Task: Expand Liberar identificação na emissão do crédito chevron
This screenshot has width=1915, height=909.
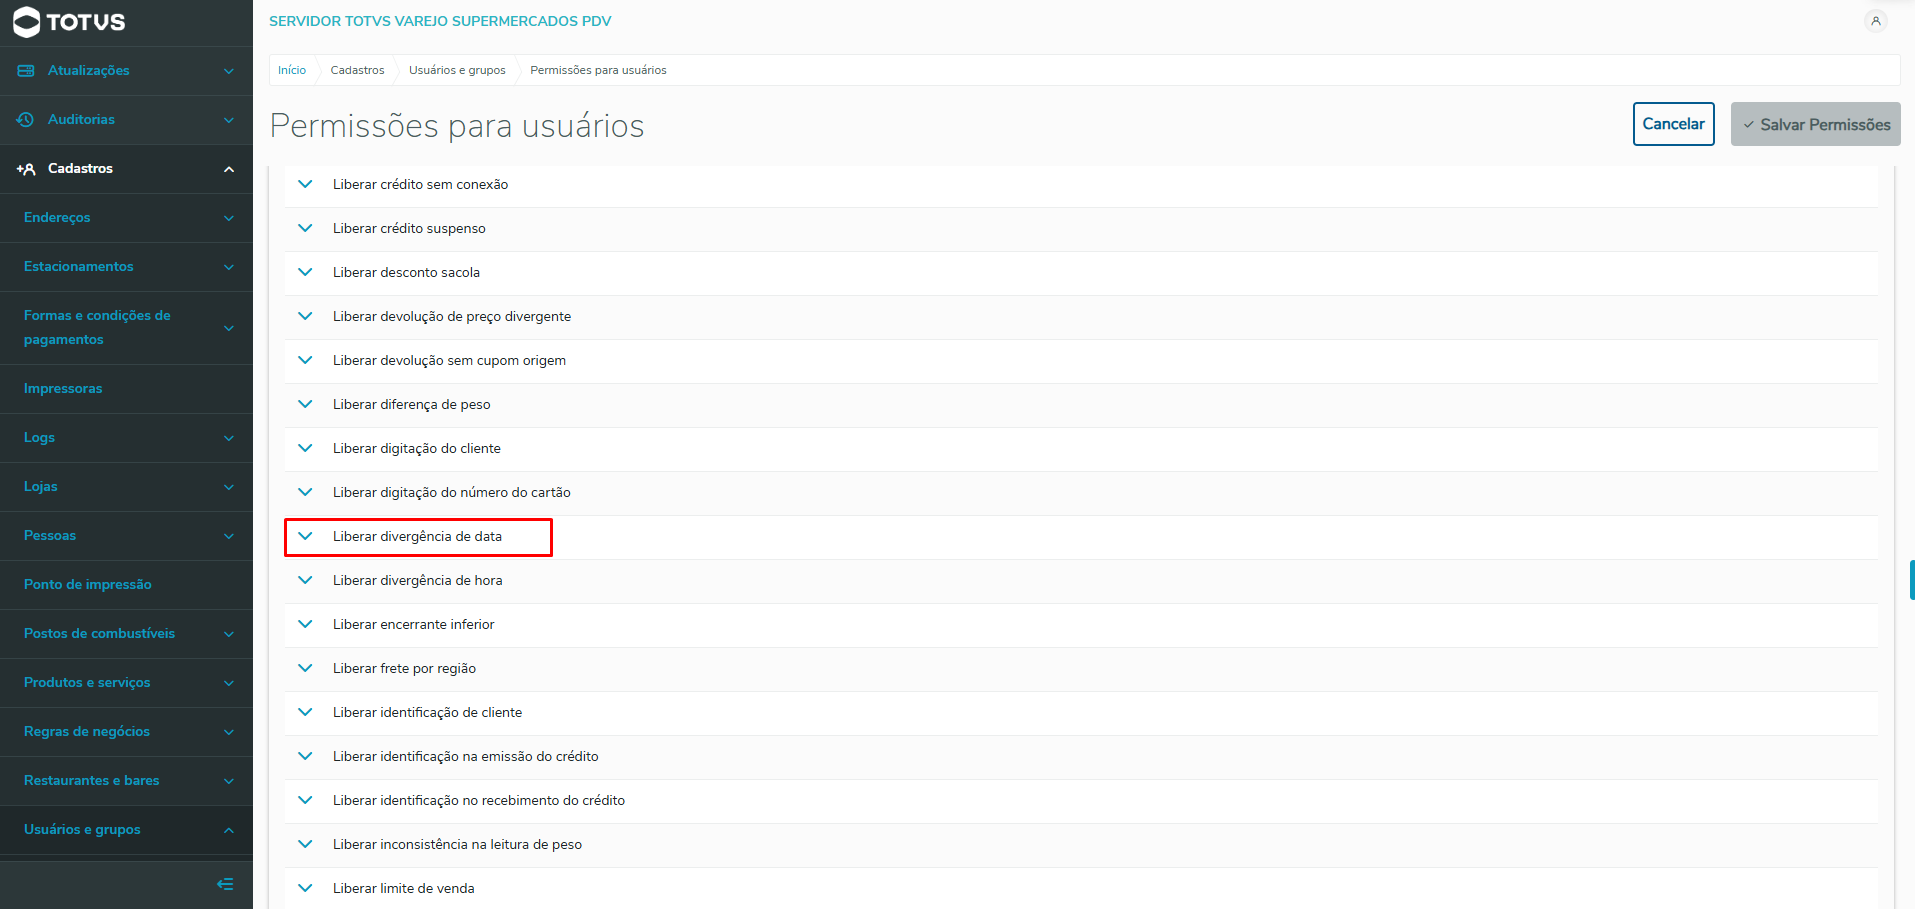Action: pos(305,756)
